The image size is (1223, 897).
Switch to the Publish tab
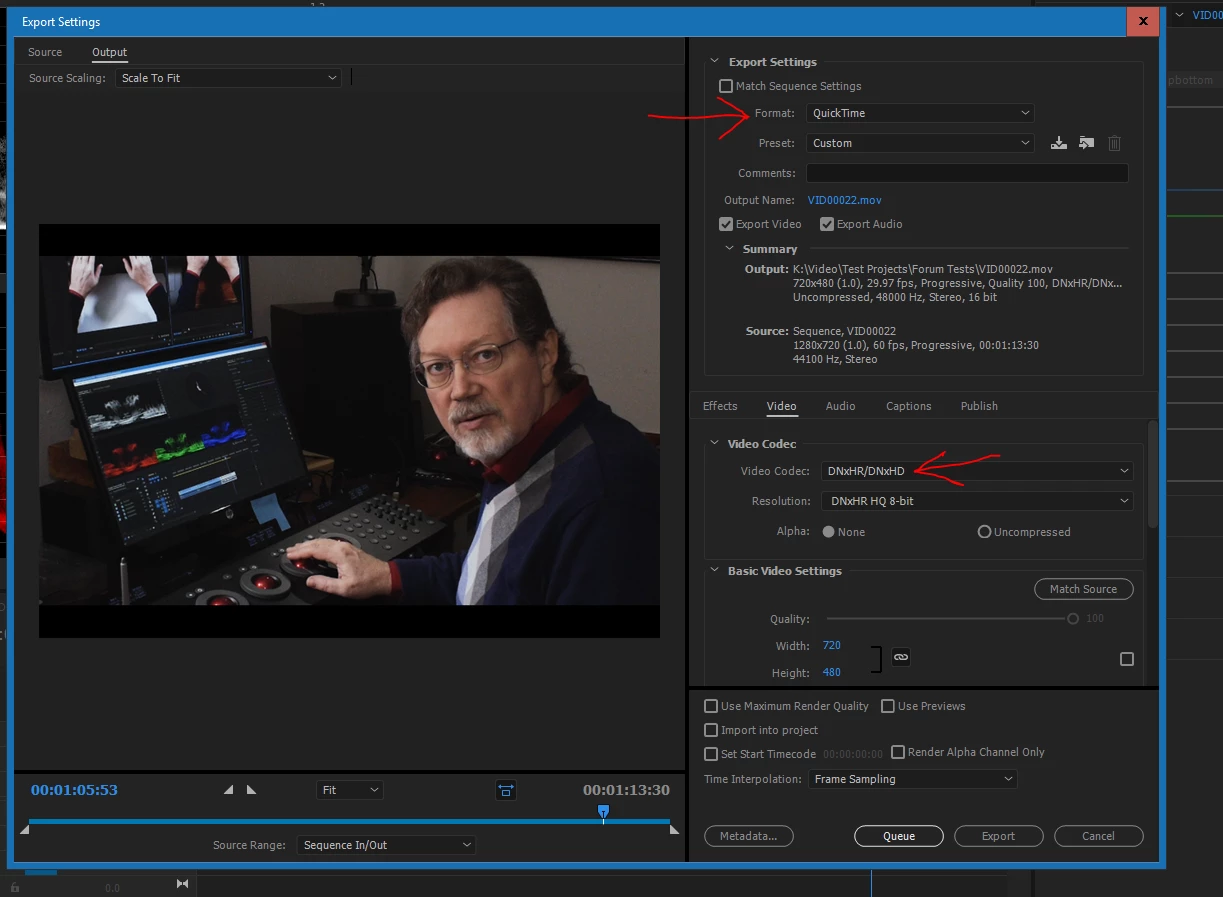(979, 406)
